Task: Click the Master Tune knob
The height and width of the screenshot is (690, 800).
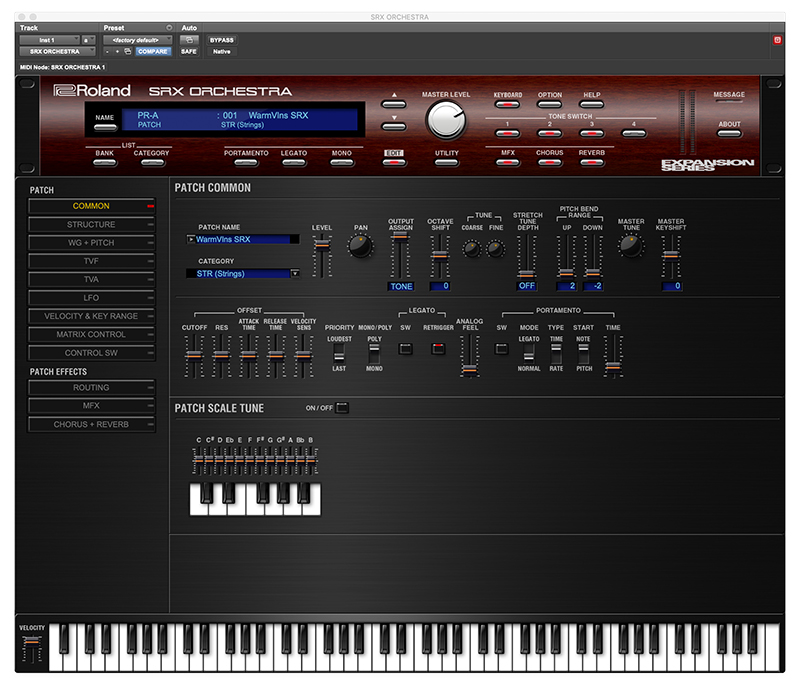Action: coord(631,247)
